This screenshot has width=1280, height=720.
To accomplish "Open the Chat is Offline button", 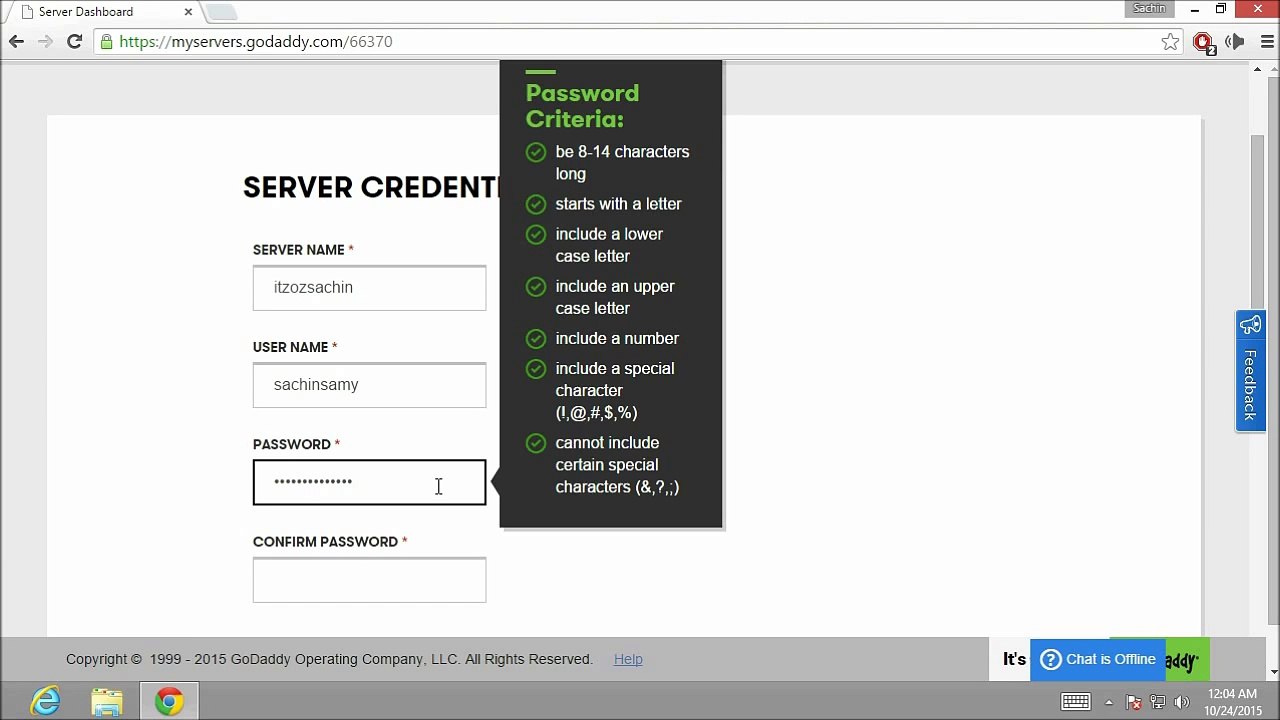I will click(x=1098, y=659).
